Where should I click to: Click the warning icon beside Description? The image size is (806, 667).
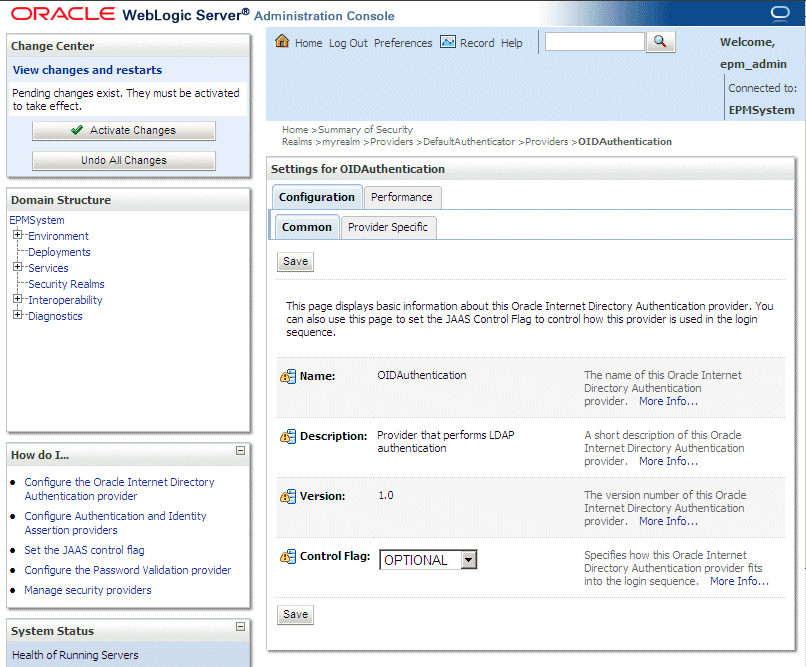pos(288,437)
